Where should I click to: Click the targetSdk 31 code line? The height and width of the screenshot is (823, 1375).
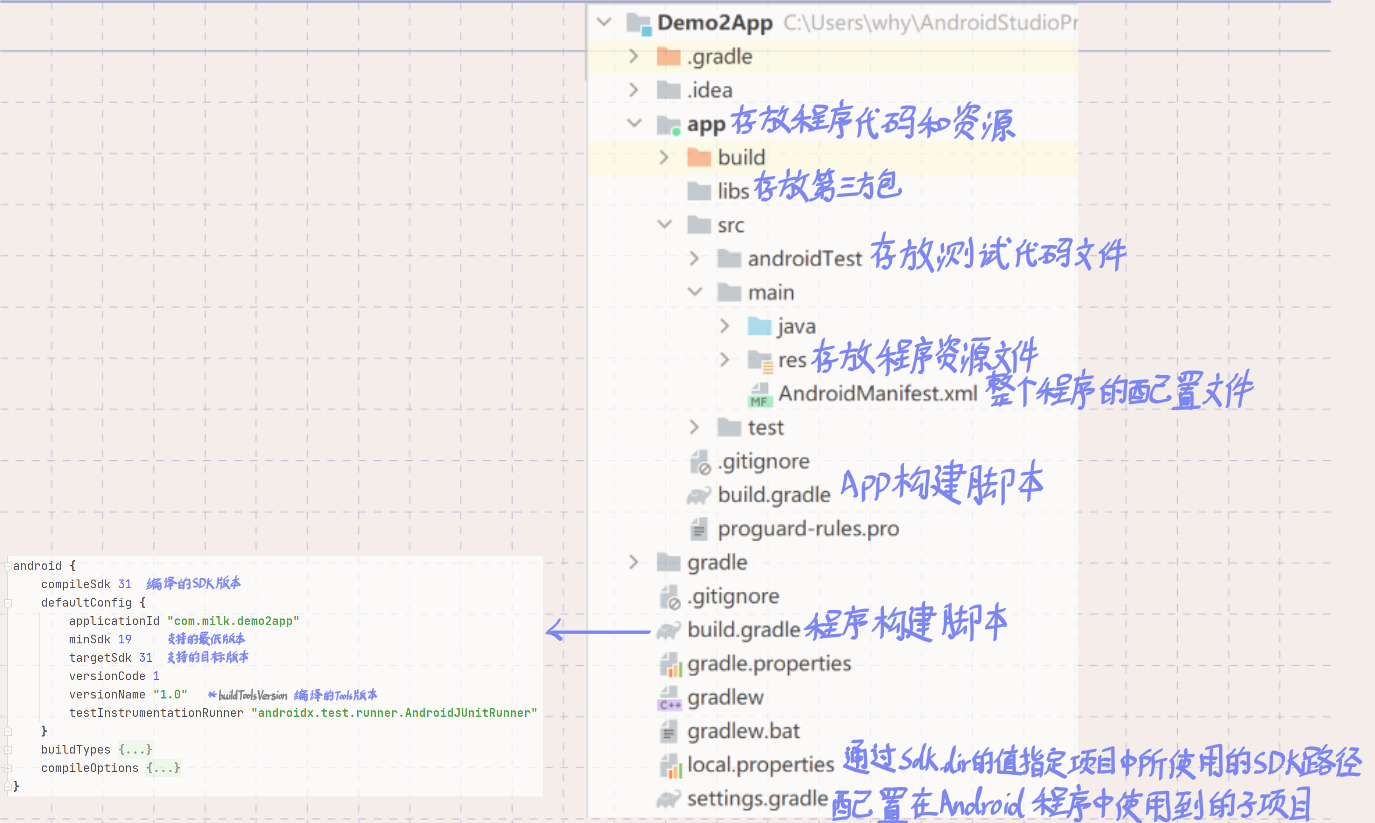tap(111, 658)
